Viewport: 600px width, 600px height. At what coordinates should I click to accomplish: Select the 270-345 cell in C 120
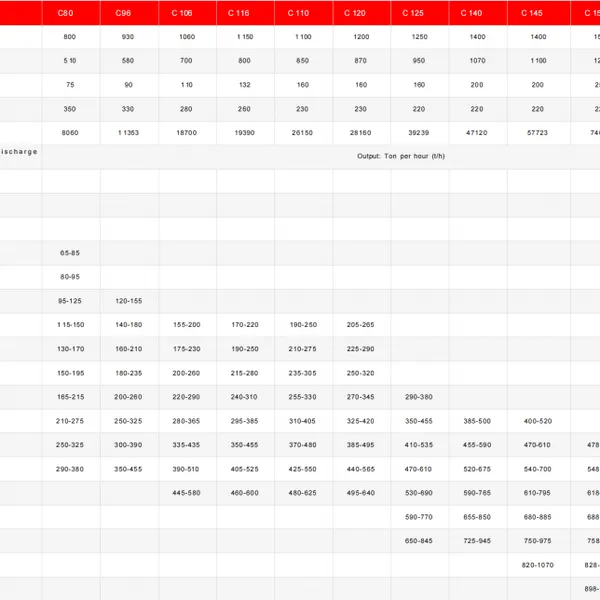(360, 397)
